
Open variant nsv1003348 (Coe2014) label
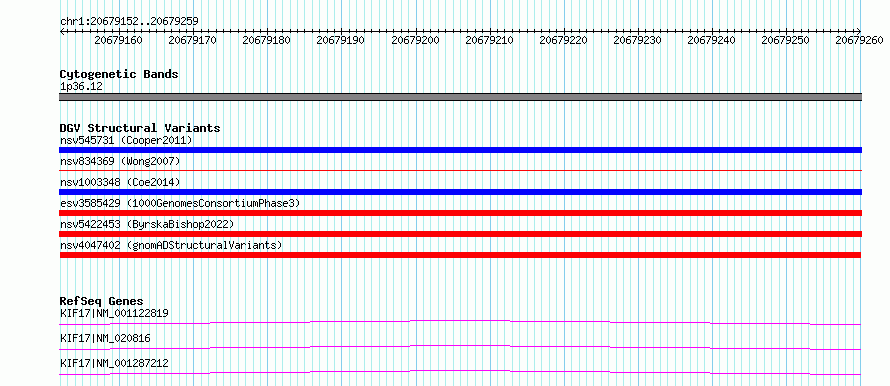[120, 182]
